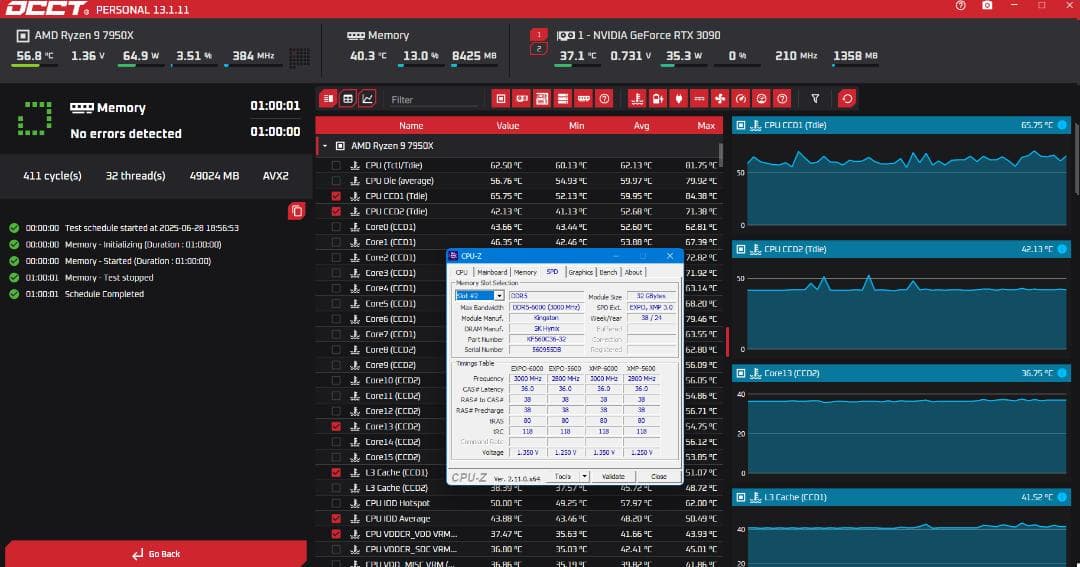Collapse the AMD Ryzen 9 7950X group
The image size is (1080, 567).
325,146
